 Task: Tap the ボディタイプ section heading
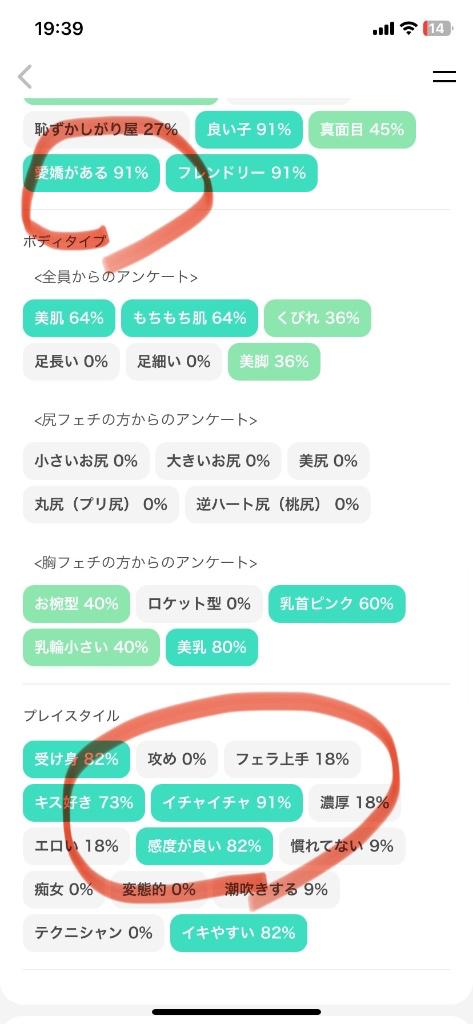coord(64,241)
